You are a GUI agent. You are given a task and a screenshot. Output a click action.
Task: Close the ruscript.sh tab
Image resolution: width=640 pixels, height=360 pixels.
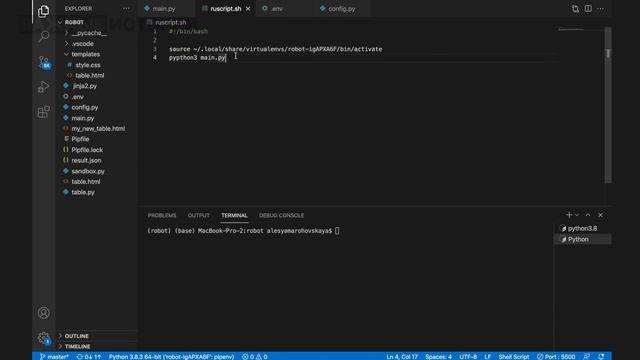(x=248, y=9)
